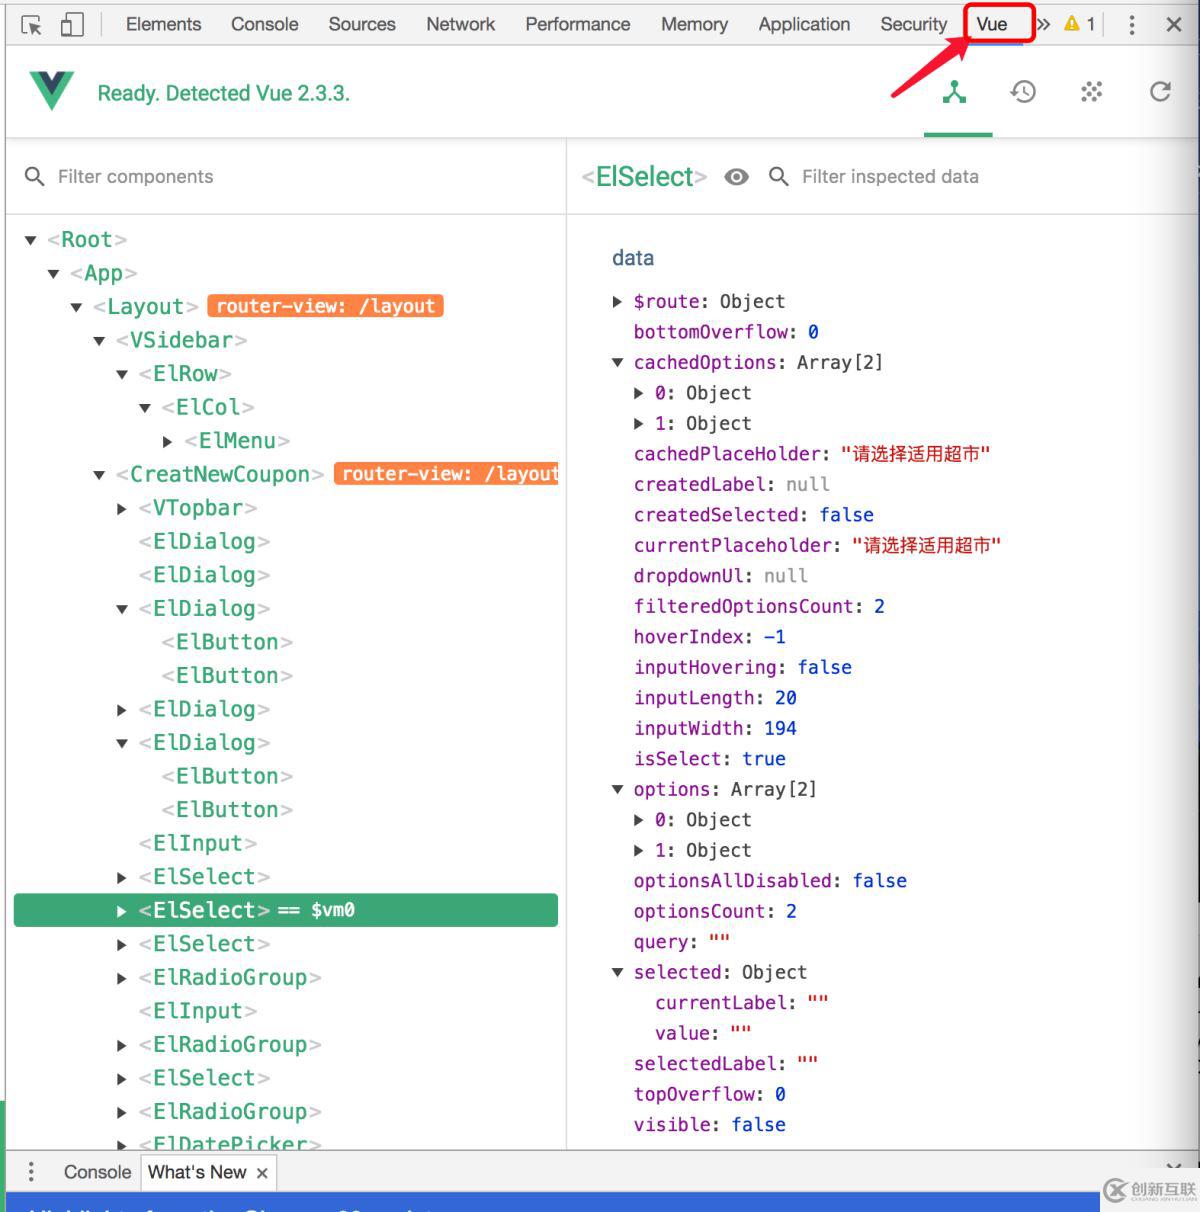
Task: Click the cachedPlaceHolder string value
Action: [x=915, y=454]
